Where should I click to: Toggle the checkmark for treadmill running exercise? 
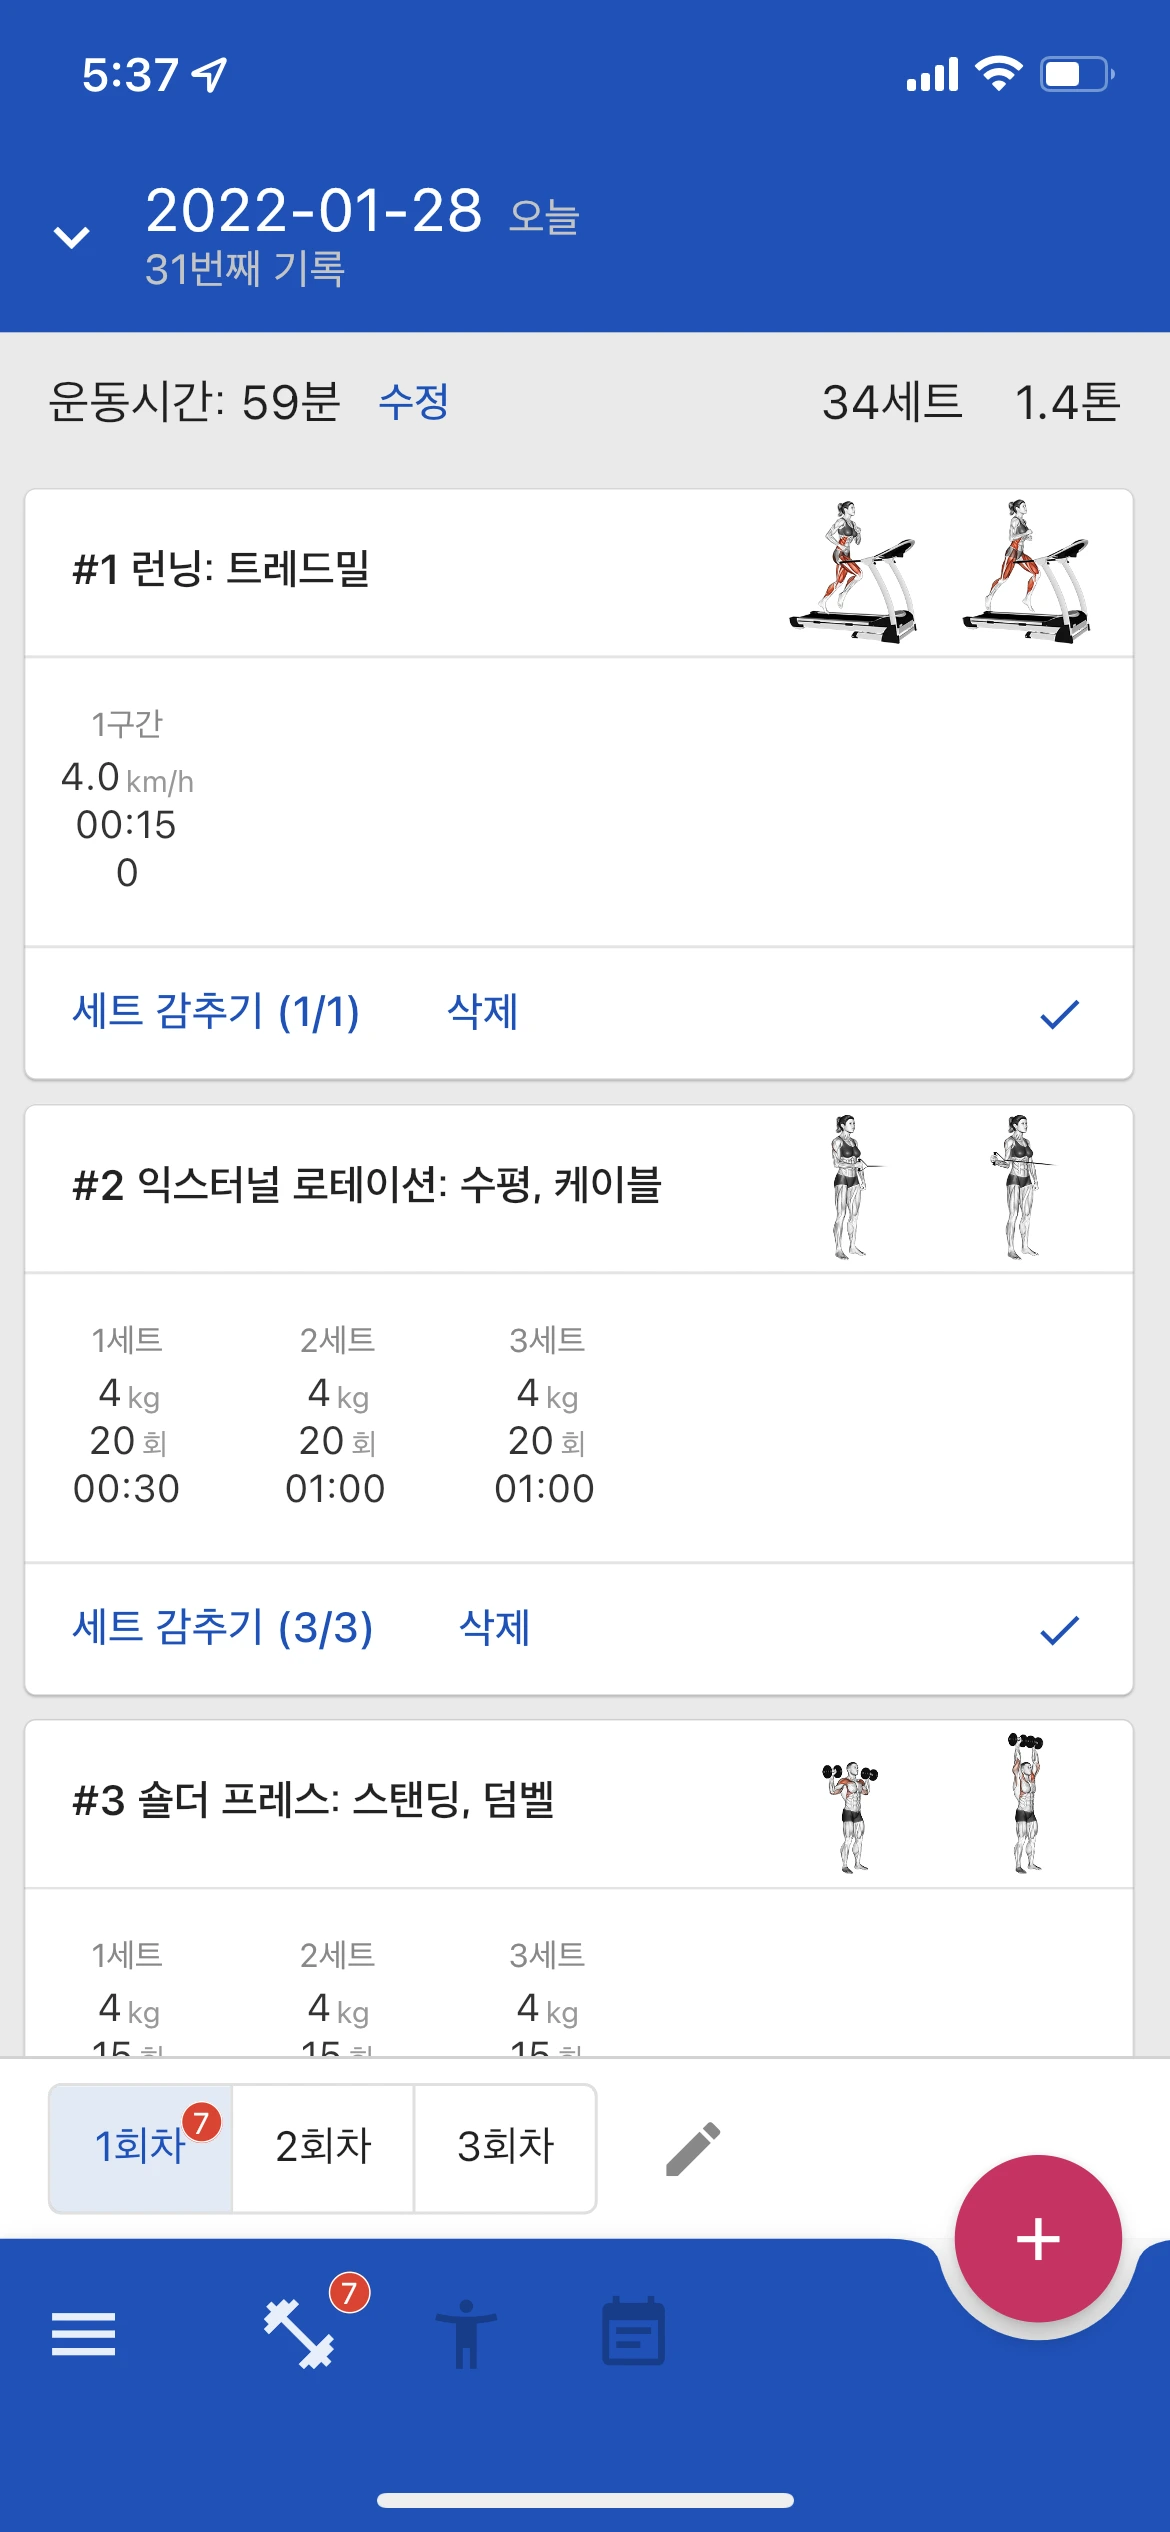1059,1014
